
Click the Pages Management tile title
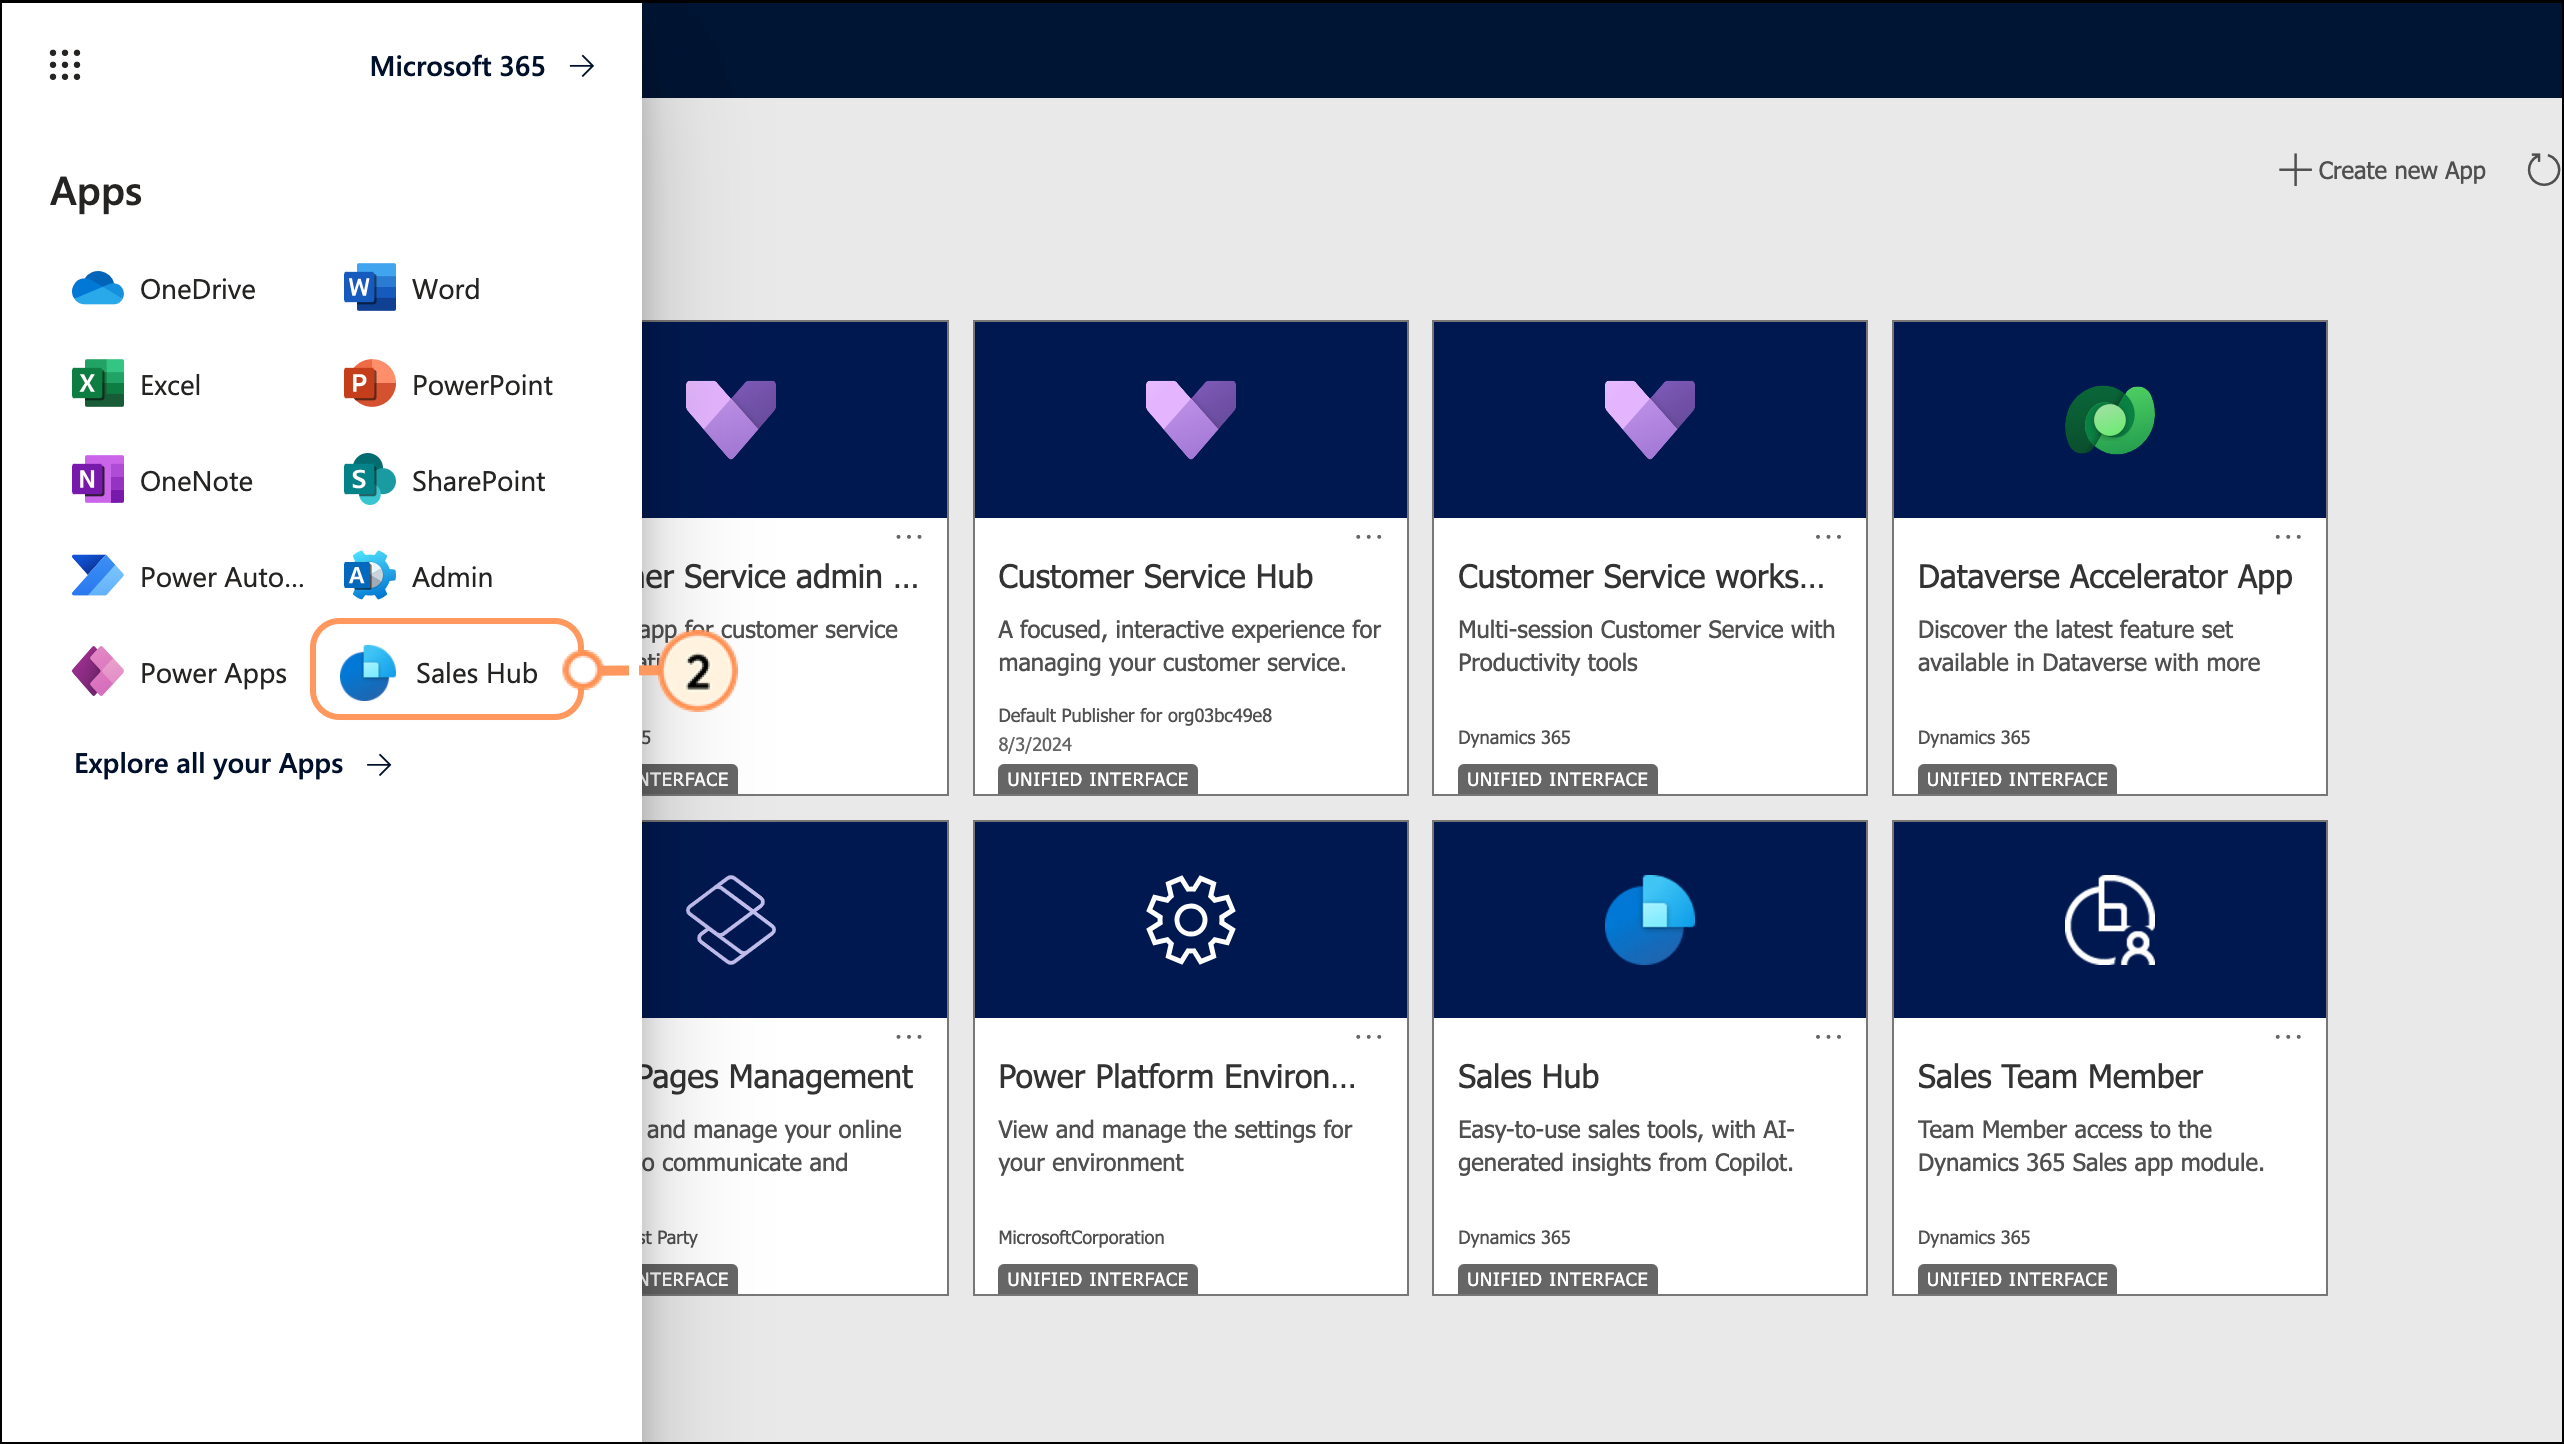pyautogui.click(x=778, y=1077)
